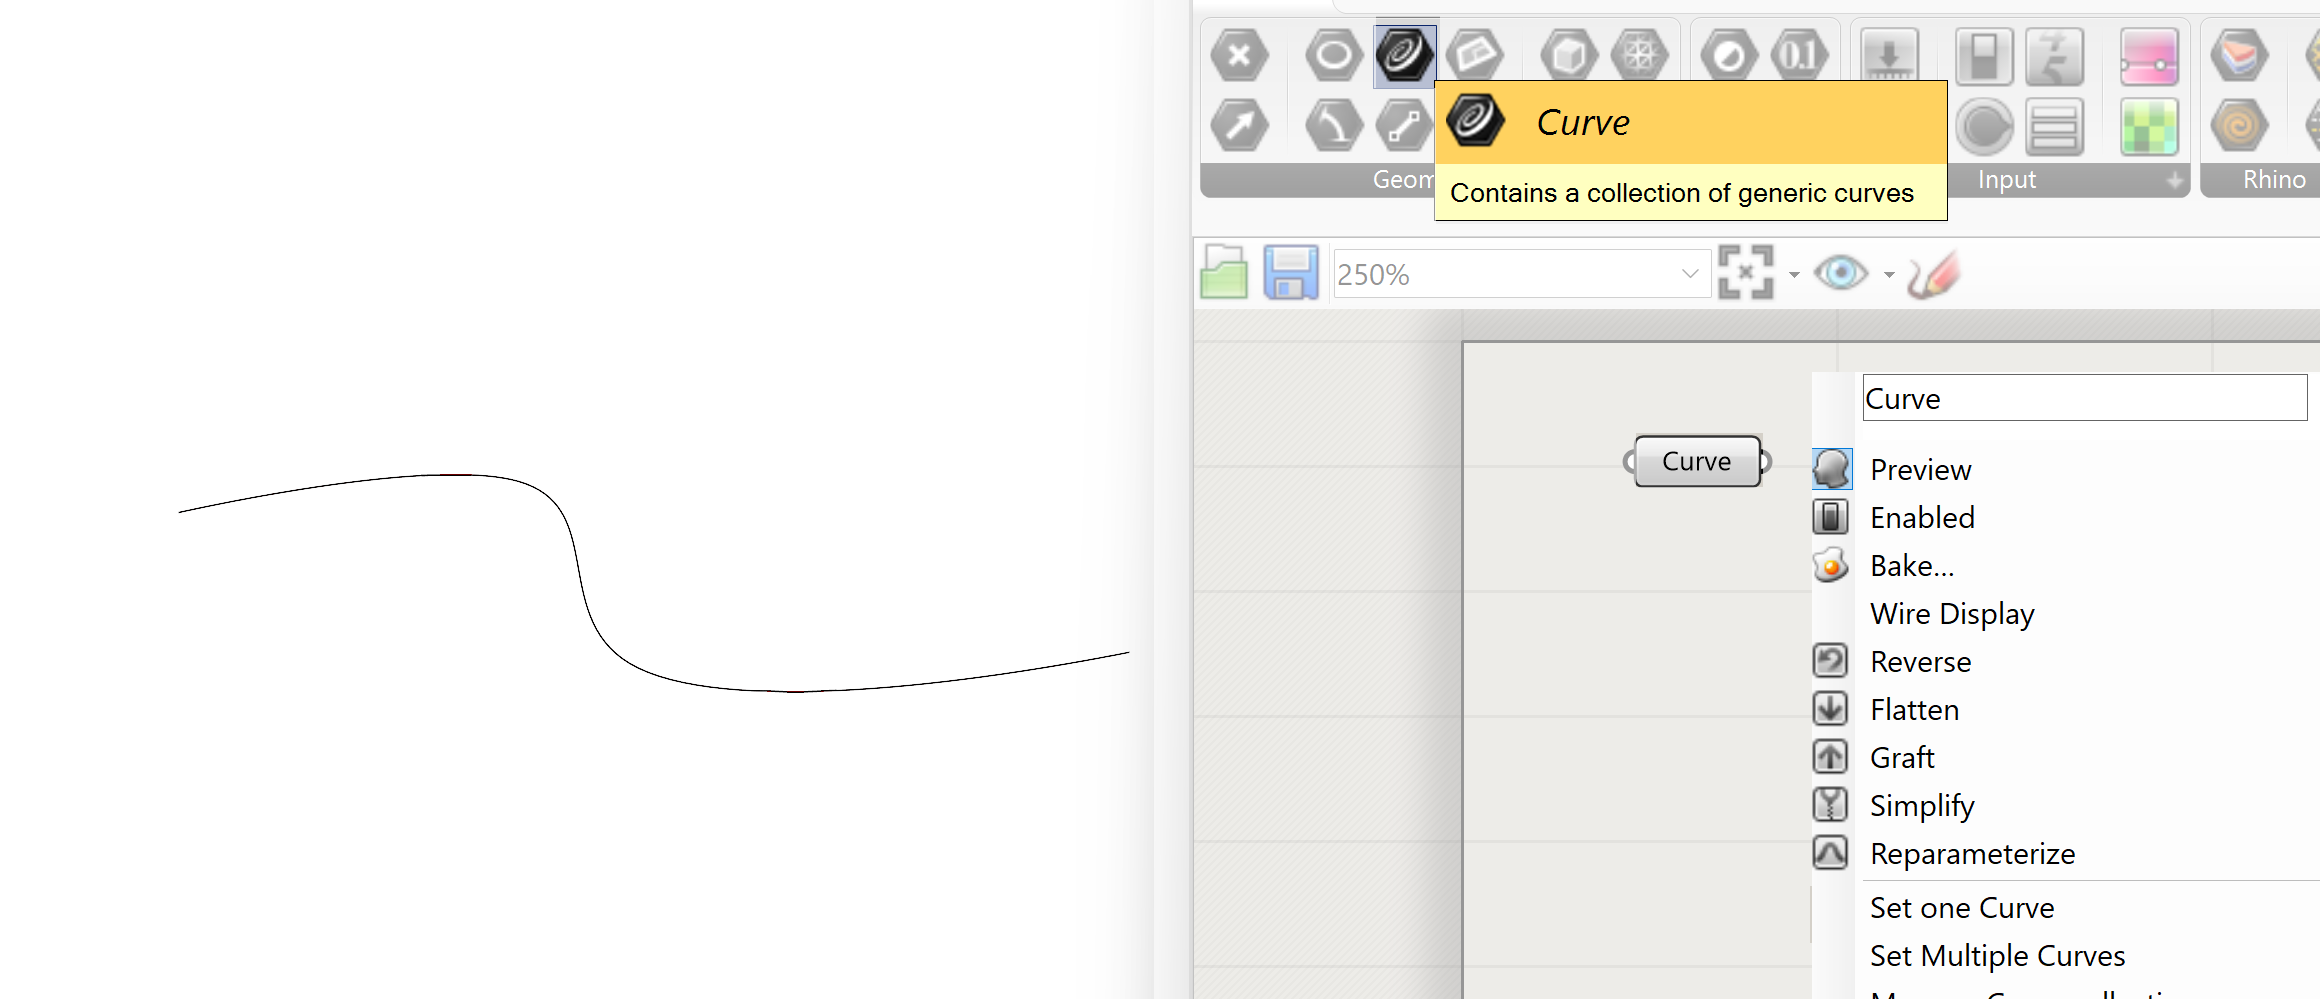Open a Grasshopper definition file
This screenshot has height=999, width=2320.
click(1222, 272)
